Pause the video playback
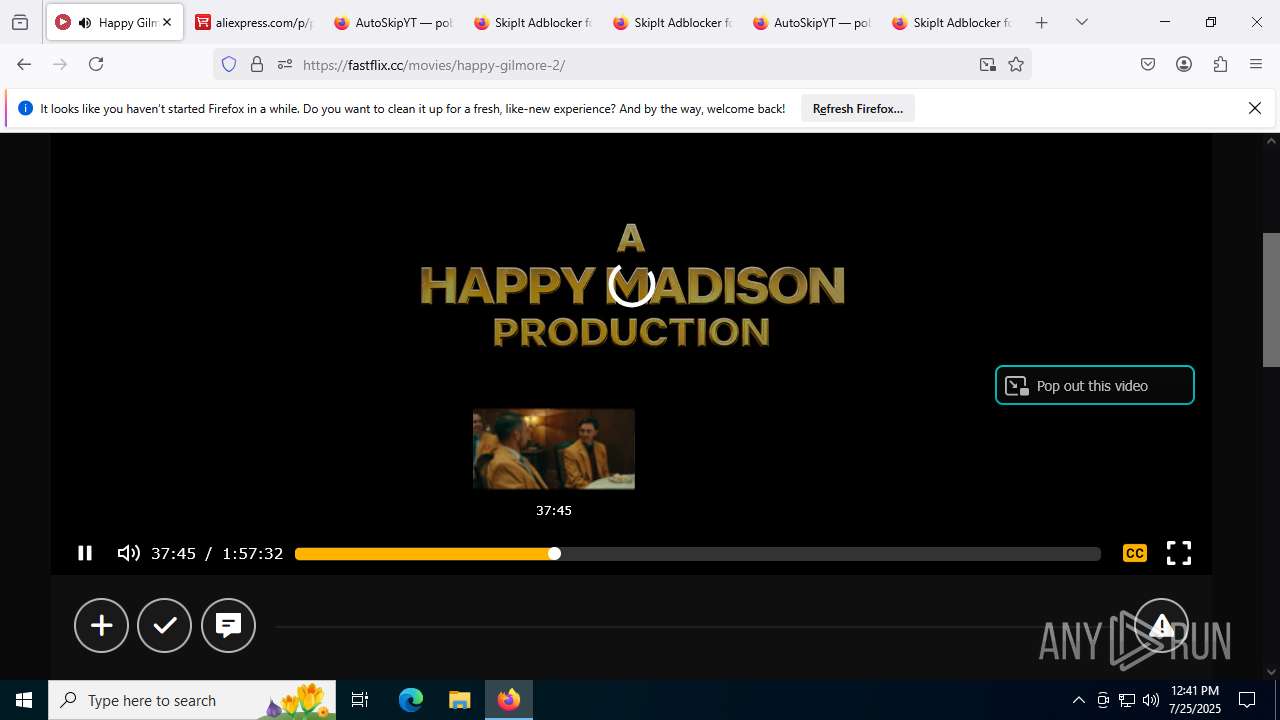 pyautogui.click(x=85, y=553)
